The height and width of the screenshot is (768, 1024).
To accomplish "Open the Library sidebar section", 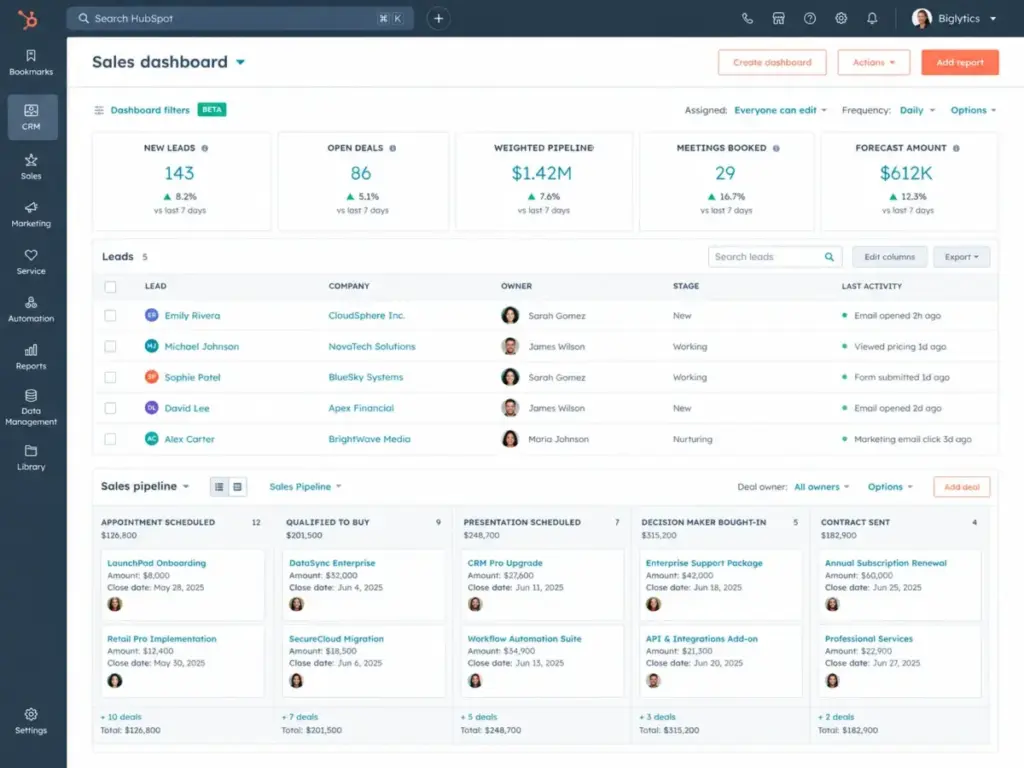I will coord(31,458).
